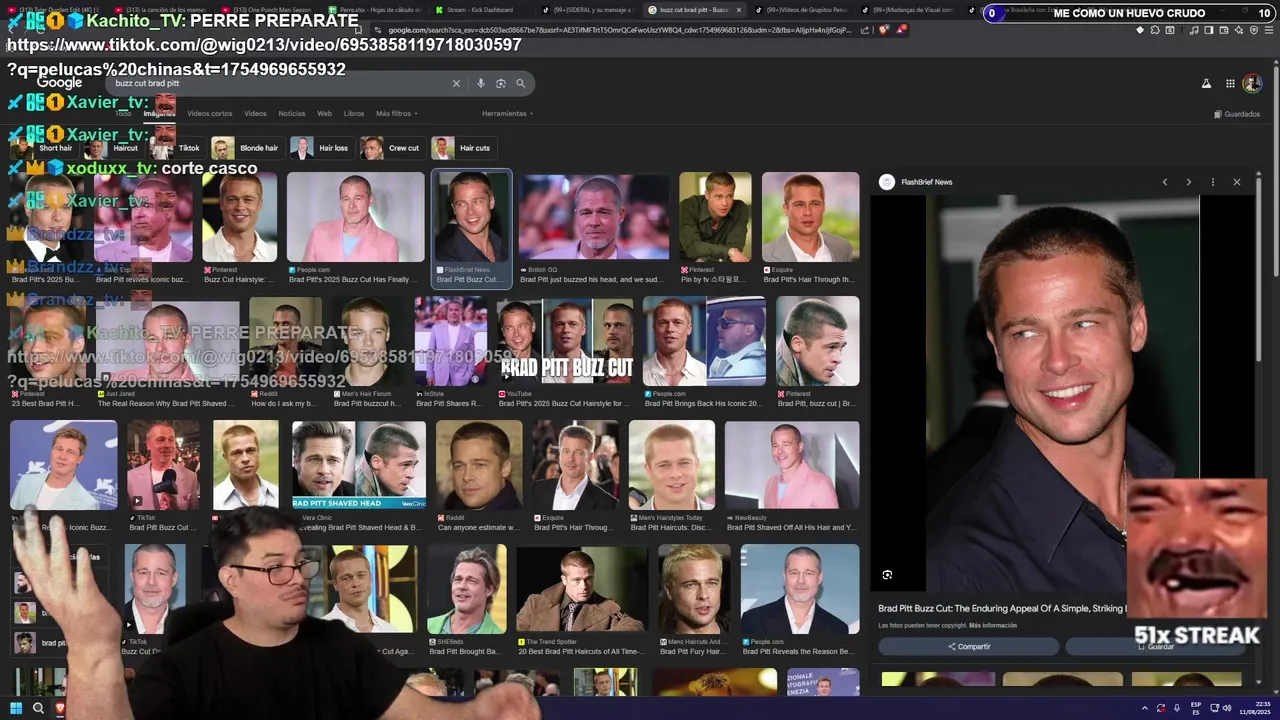The image size is (1280, 720).
Task: Switch to Web results tab
Action: pyautogui.click(x=324, y=114)
